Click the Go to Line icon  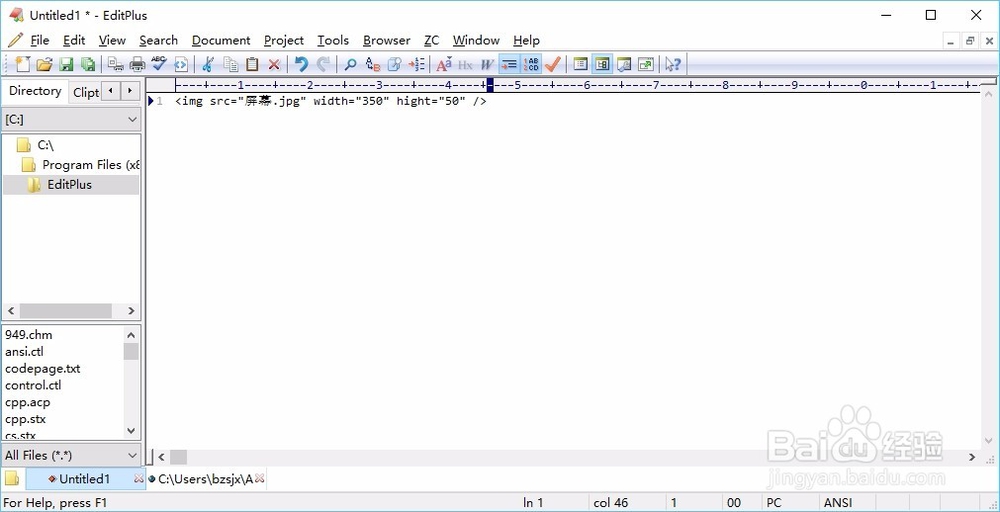(x=416, y=64)
